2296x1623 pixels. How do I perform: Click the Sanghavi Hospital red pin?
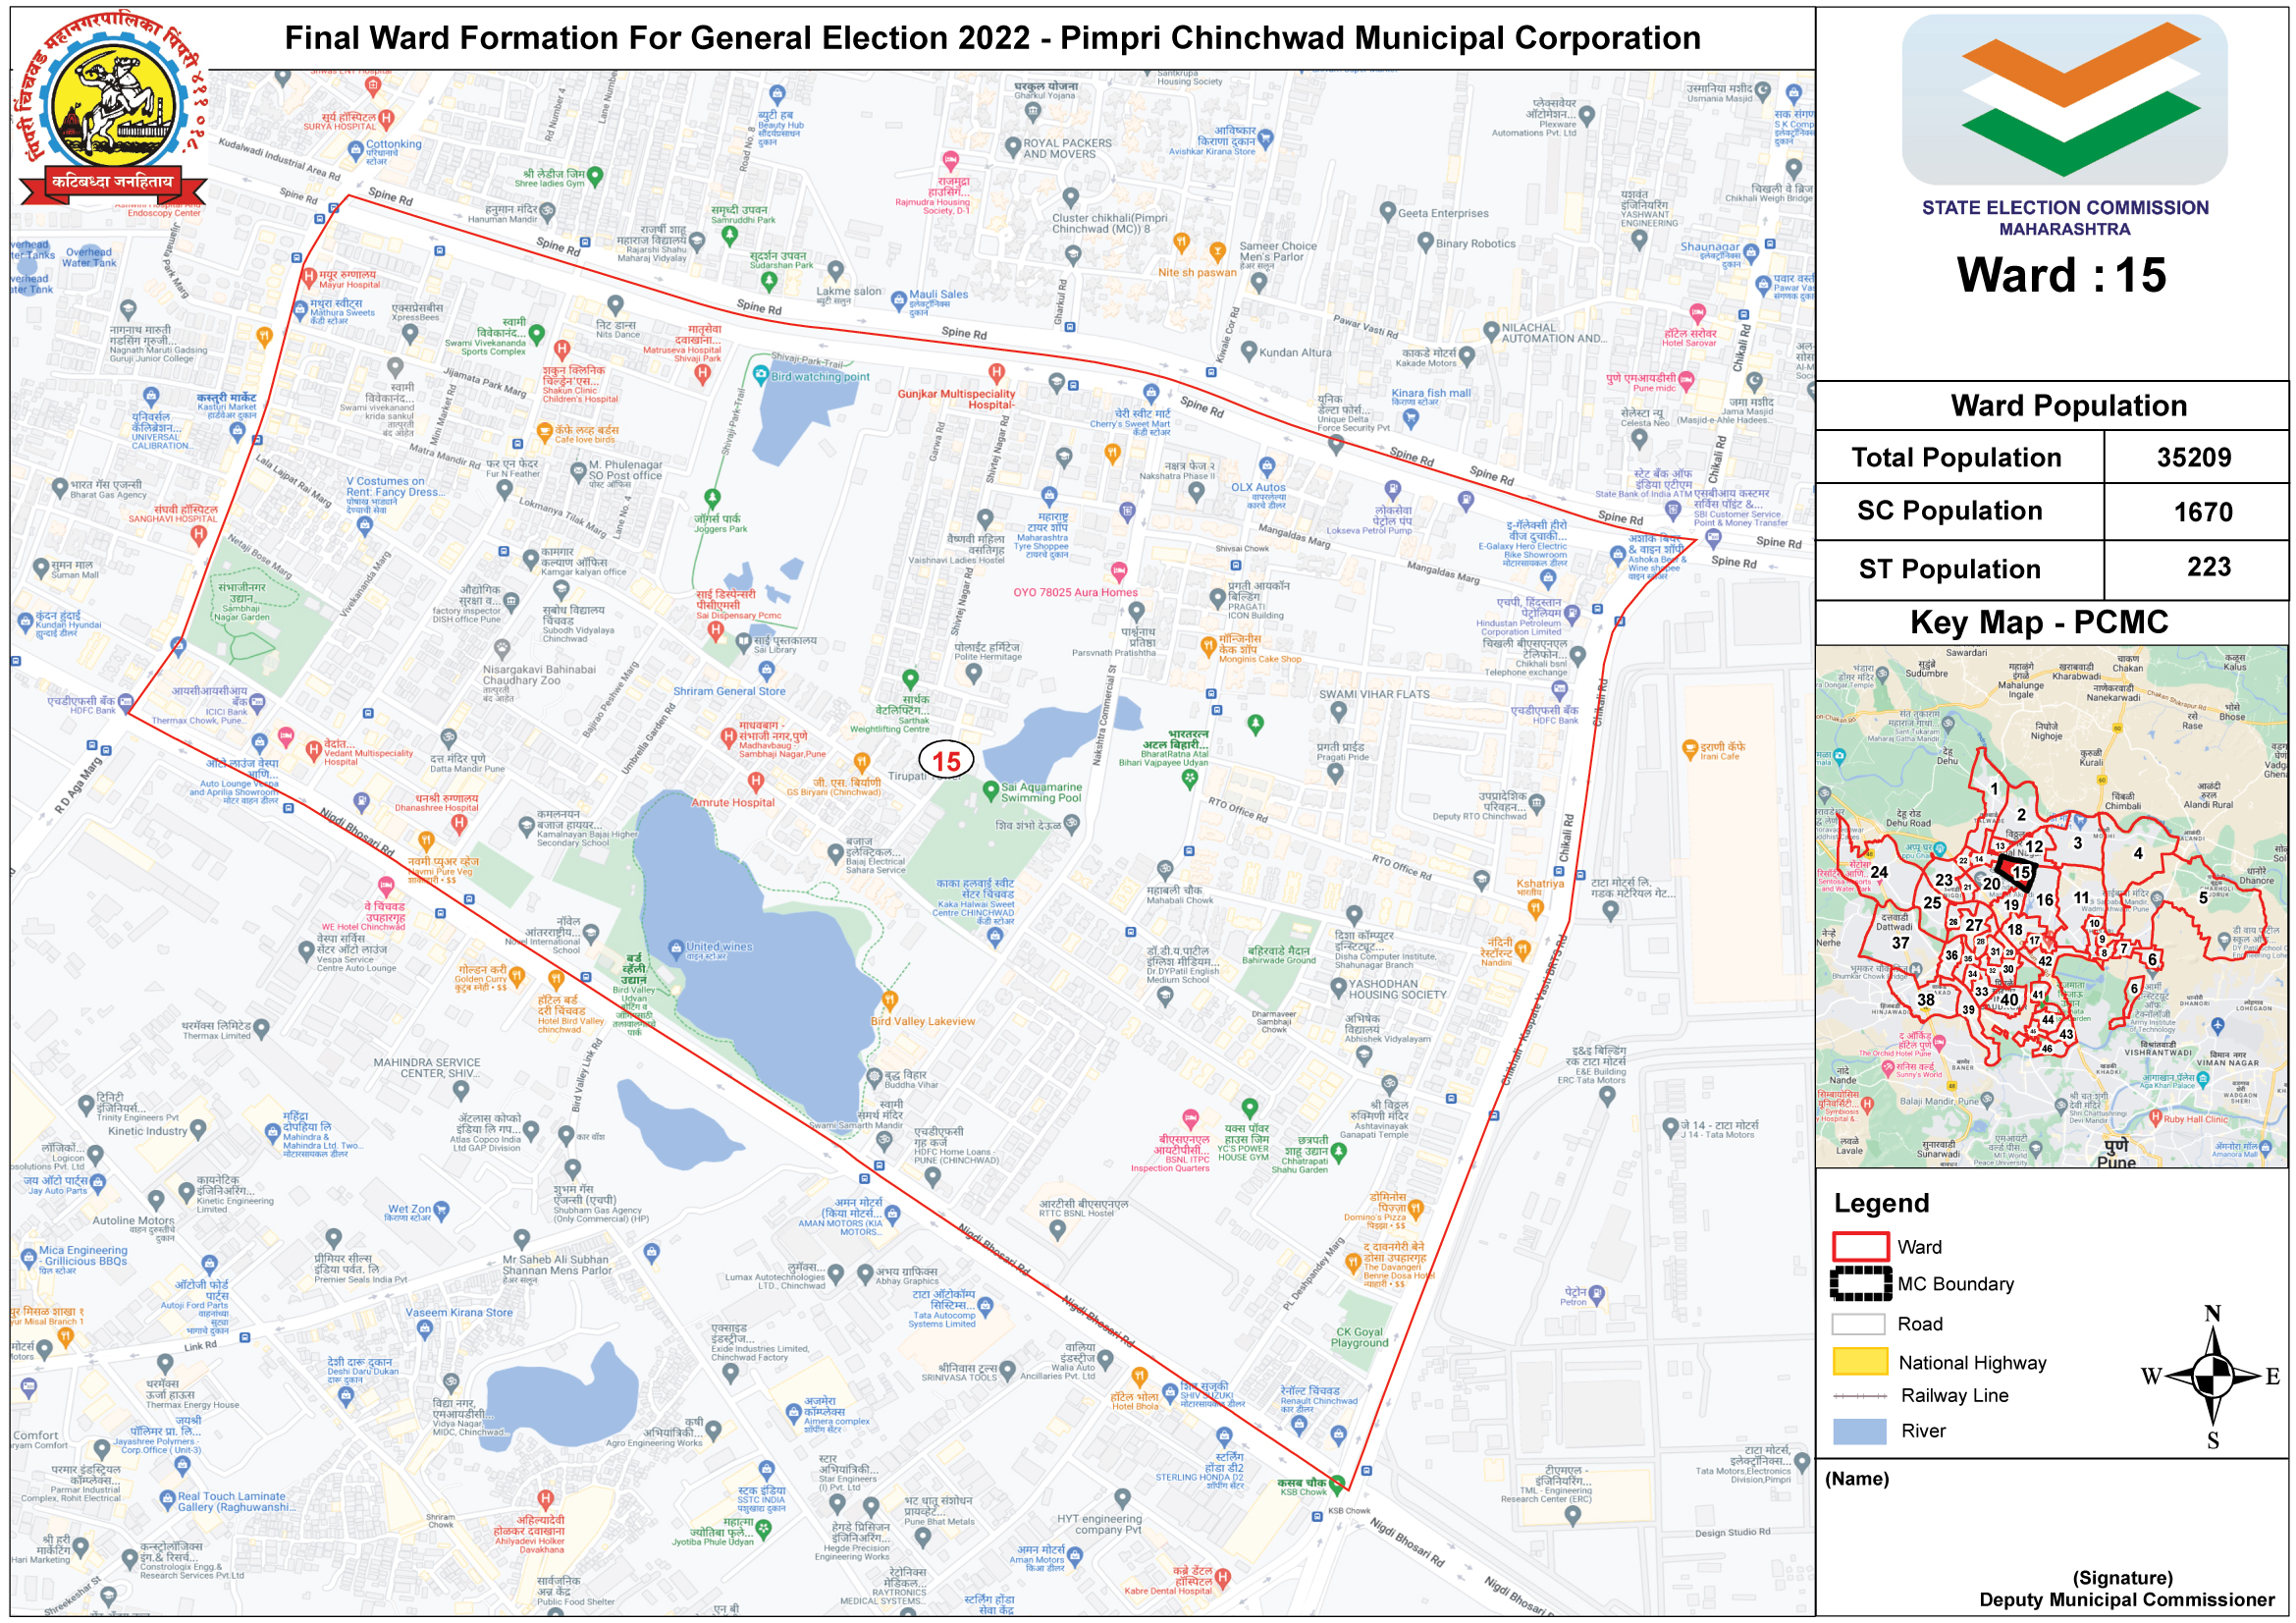coord(198,534)
